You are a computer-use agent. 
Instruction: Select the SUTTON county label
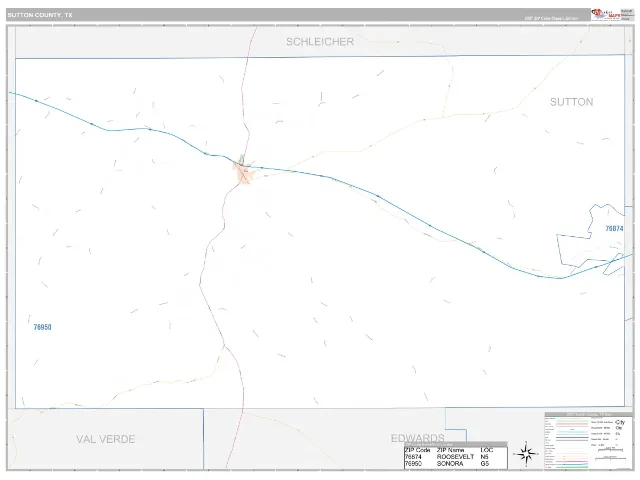[x=571, y=102]
